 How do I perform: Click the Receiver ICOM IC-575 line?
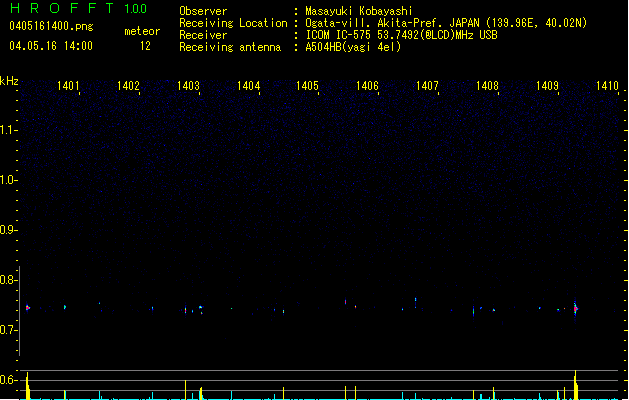pyautogui.click(x=401, y=35)
